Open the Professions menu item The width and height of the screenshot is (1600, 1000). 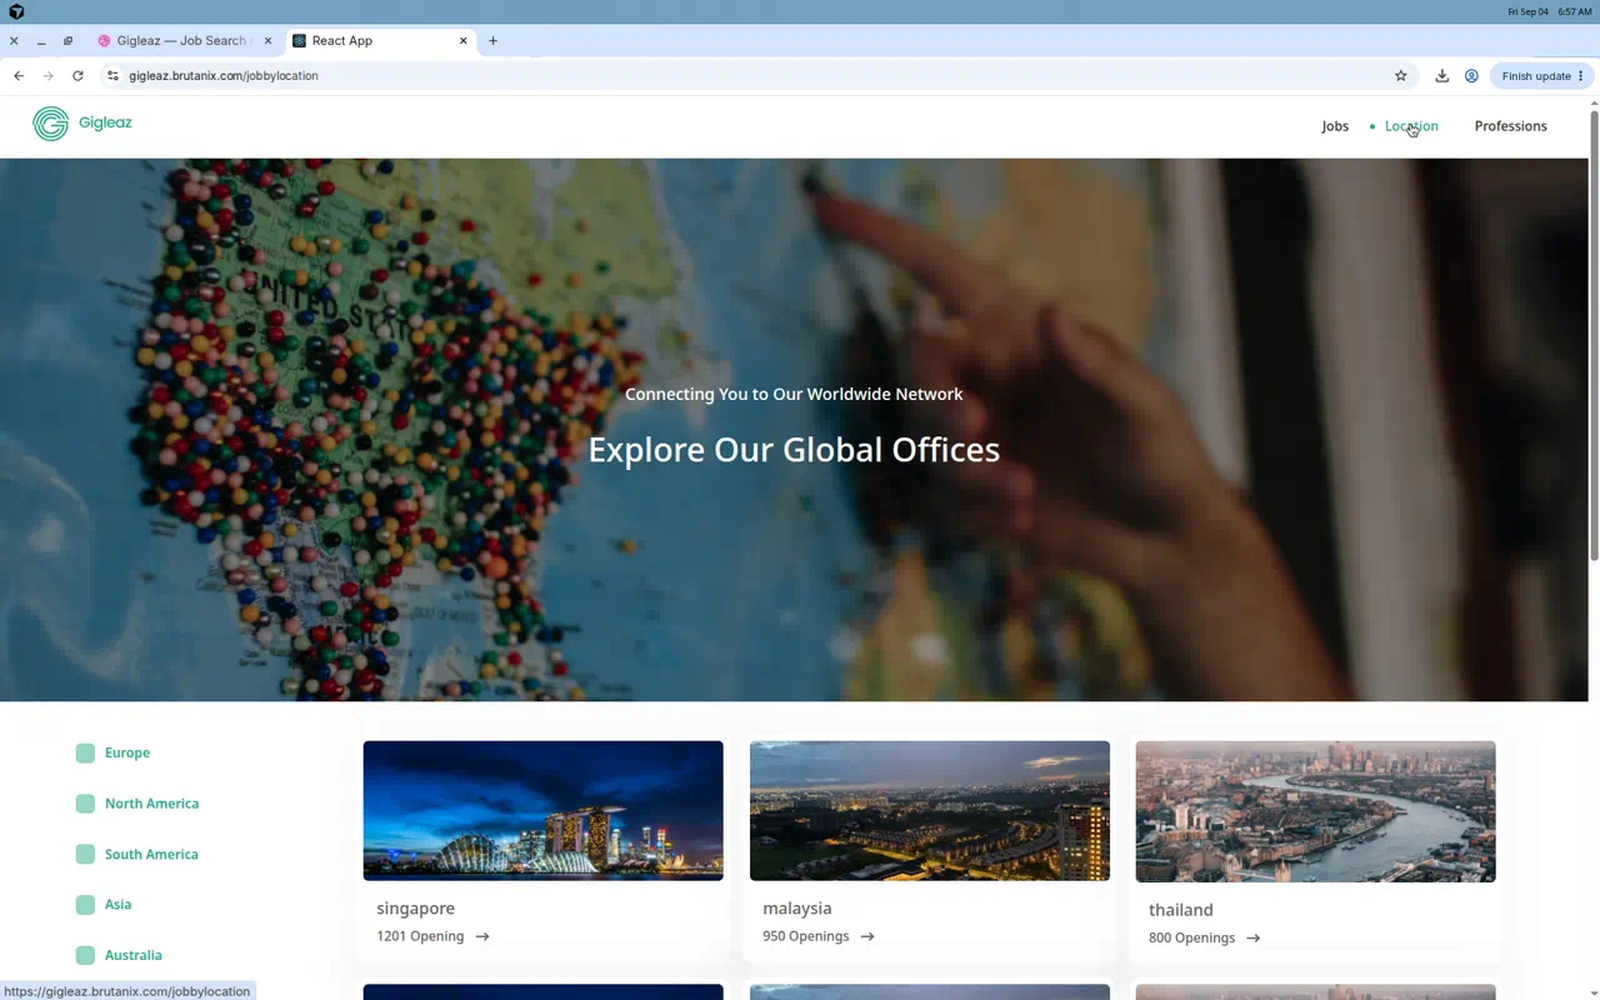tap(1510, 126)
